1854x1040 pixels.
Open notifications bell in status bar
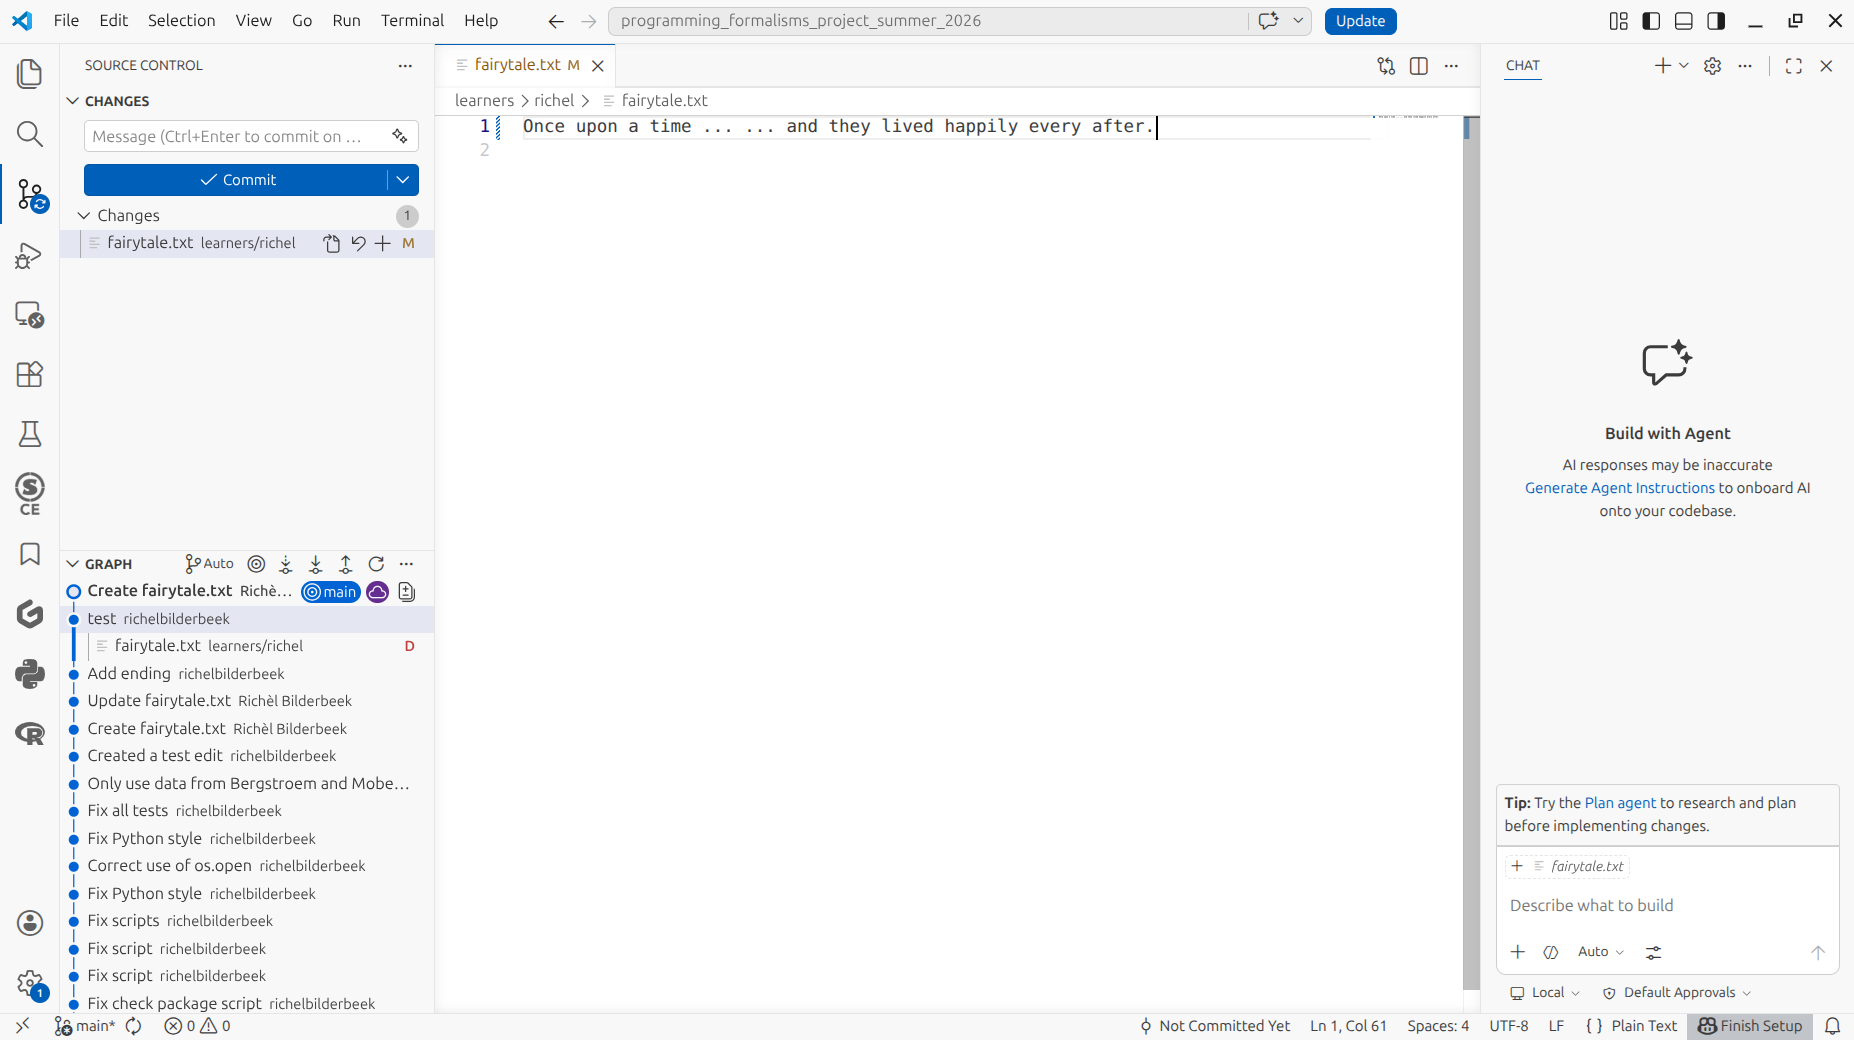click(1833, 1026)
